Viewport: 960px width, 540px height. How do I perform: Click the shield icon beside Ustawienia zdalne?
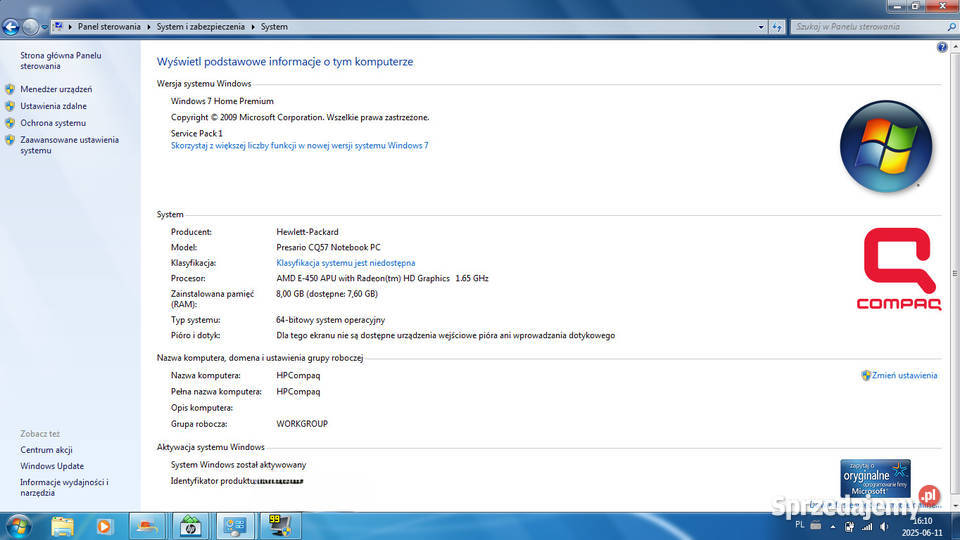(x=10, y=107)
